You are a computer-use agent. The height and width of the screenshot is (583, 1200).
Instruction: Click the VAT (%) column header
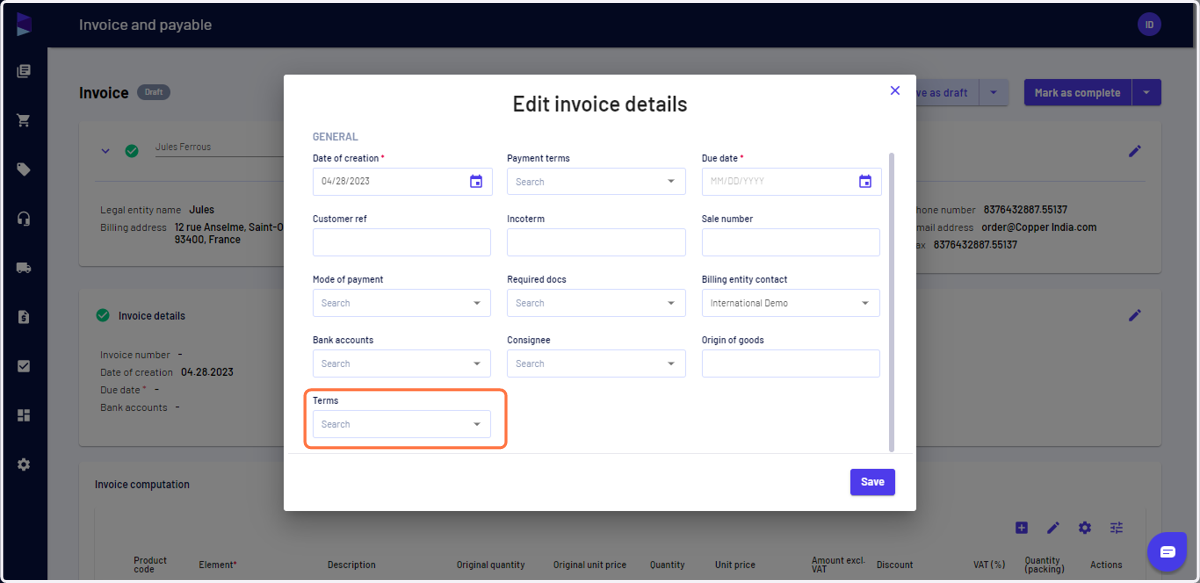989,565
